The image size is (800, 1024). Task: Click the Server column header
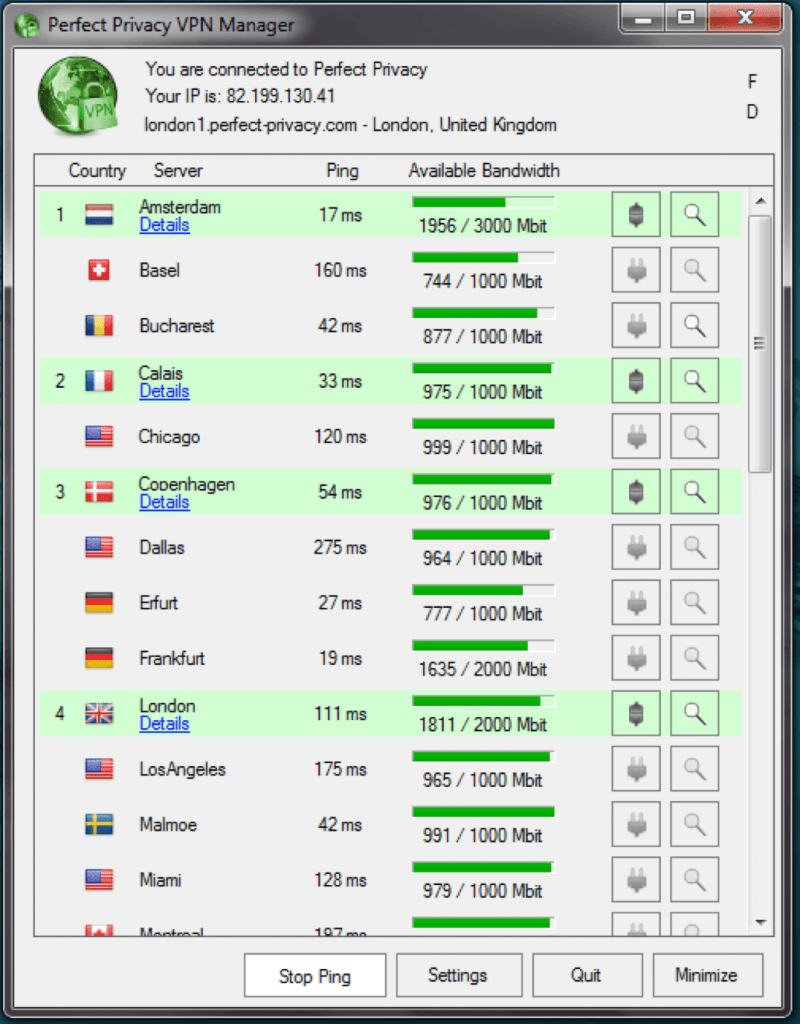178,171
